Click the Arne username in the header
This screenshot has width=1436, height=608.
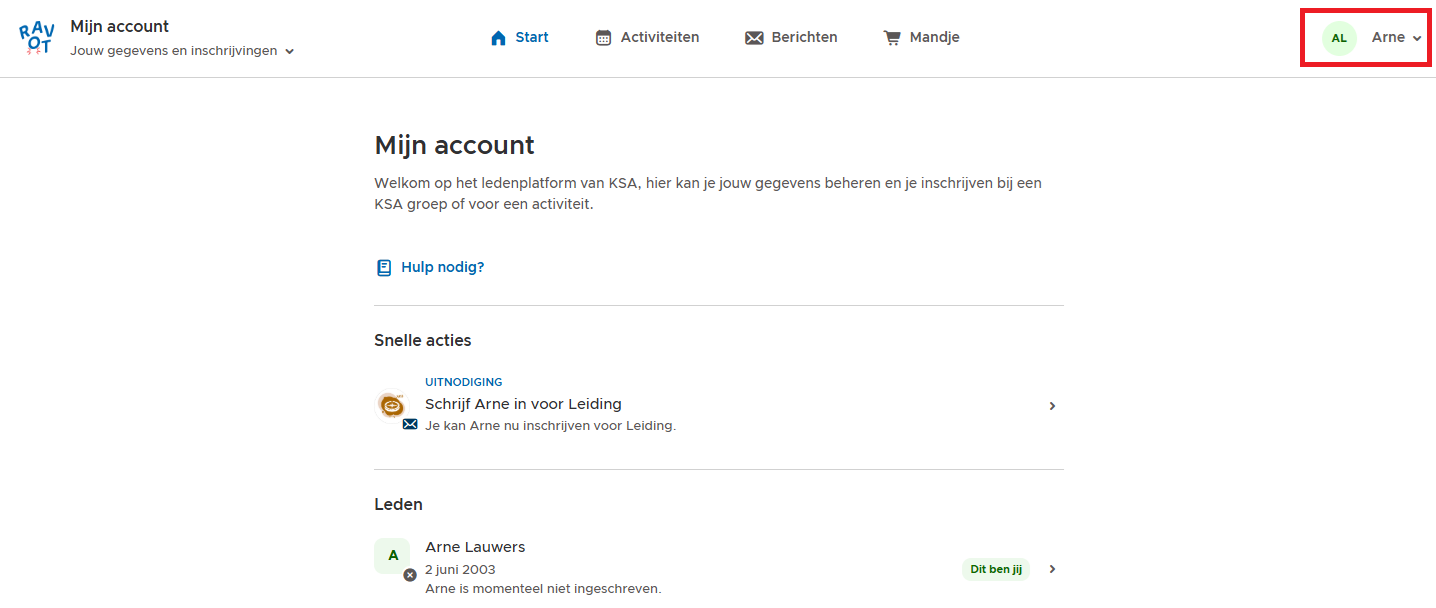point(1388,38)
